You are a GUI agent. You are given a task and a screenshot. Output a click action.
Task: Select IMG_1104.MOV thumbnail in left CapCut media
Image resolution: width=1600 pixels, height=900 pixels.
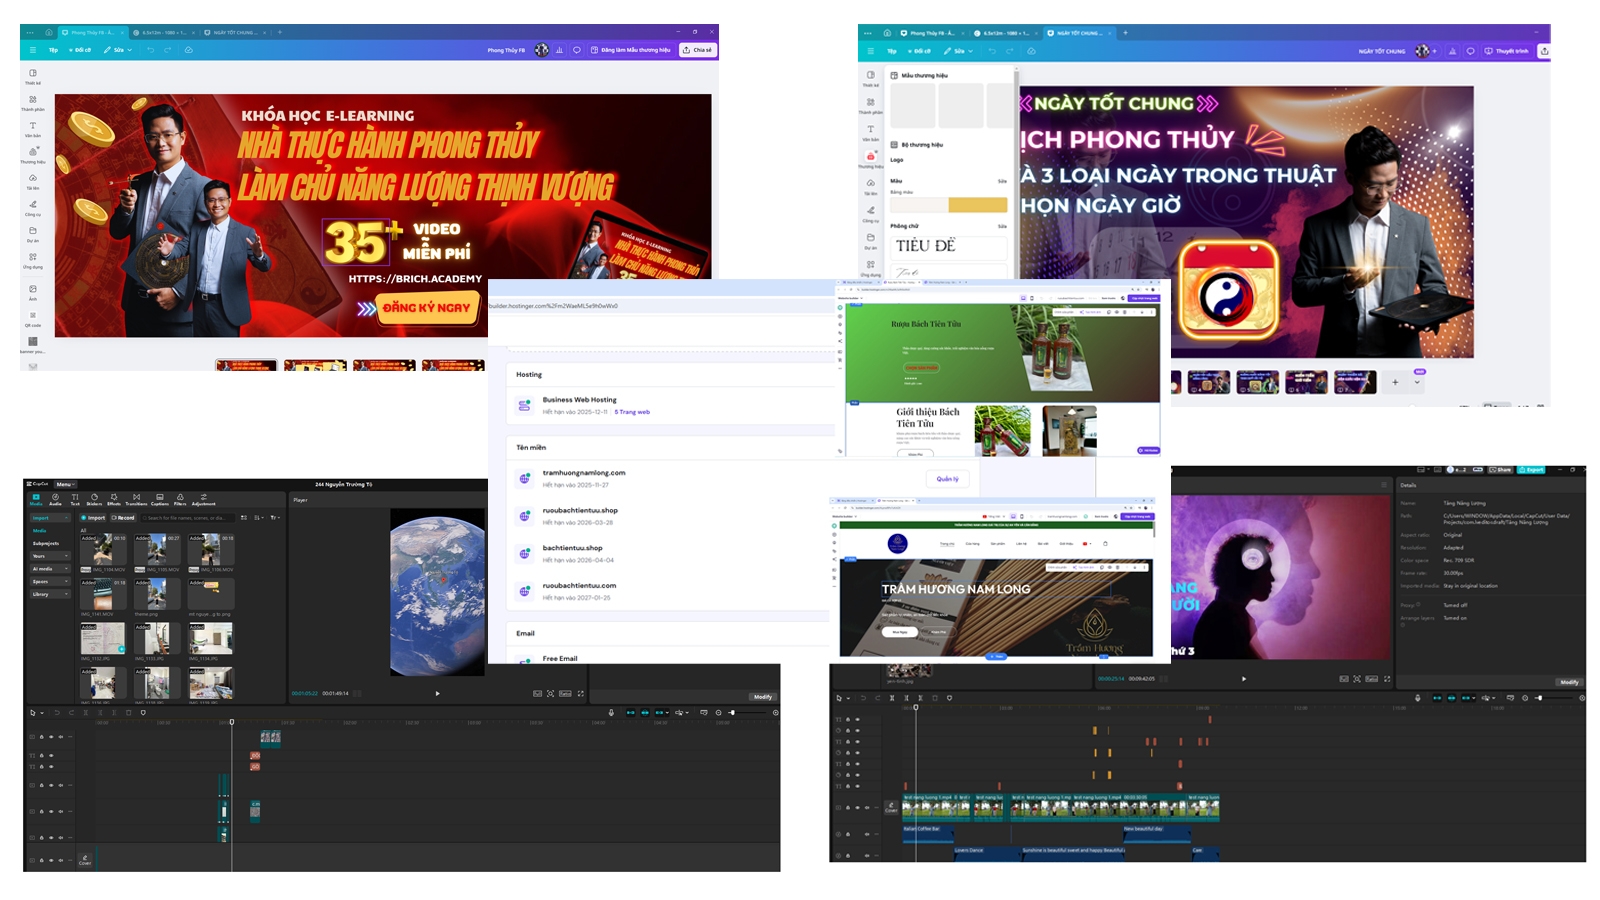[x=103, y=549]
